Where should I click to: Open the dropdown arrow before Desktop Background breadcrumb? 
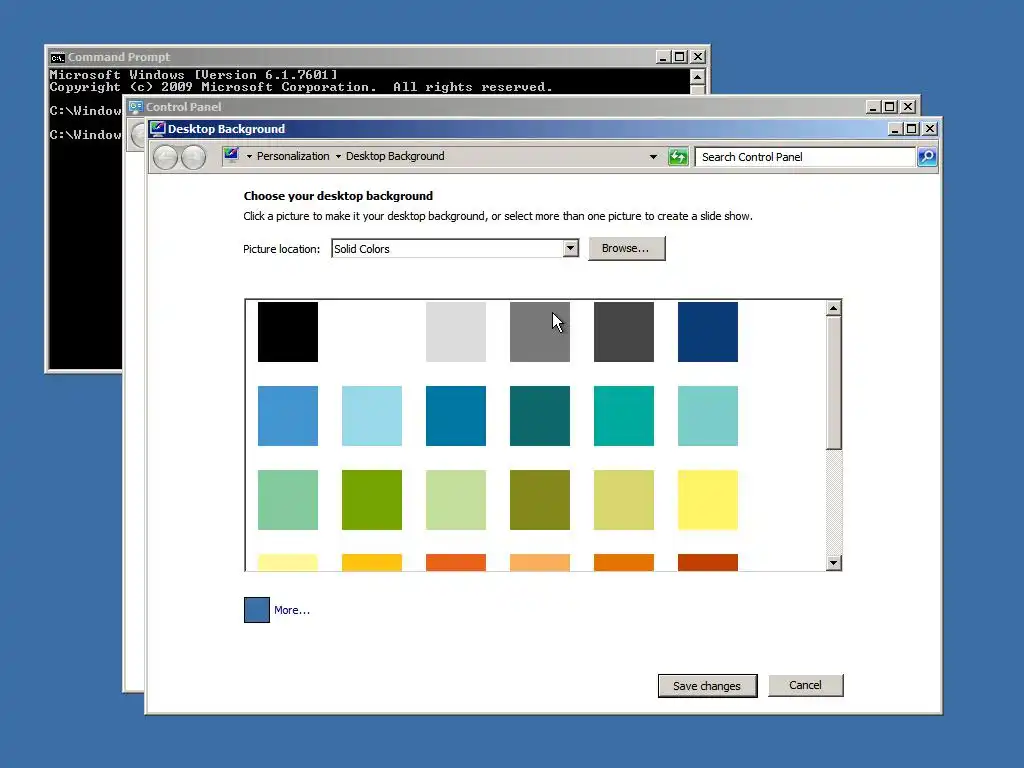click(338, 157)
